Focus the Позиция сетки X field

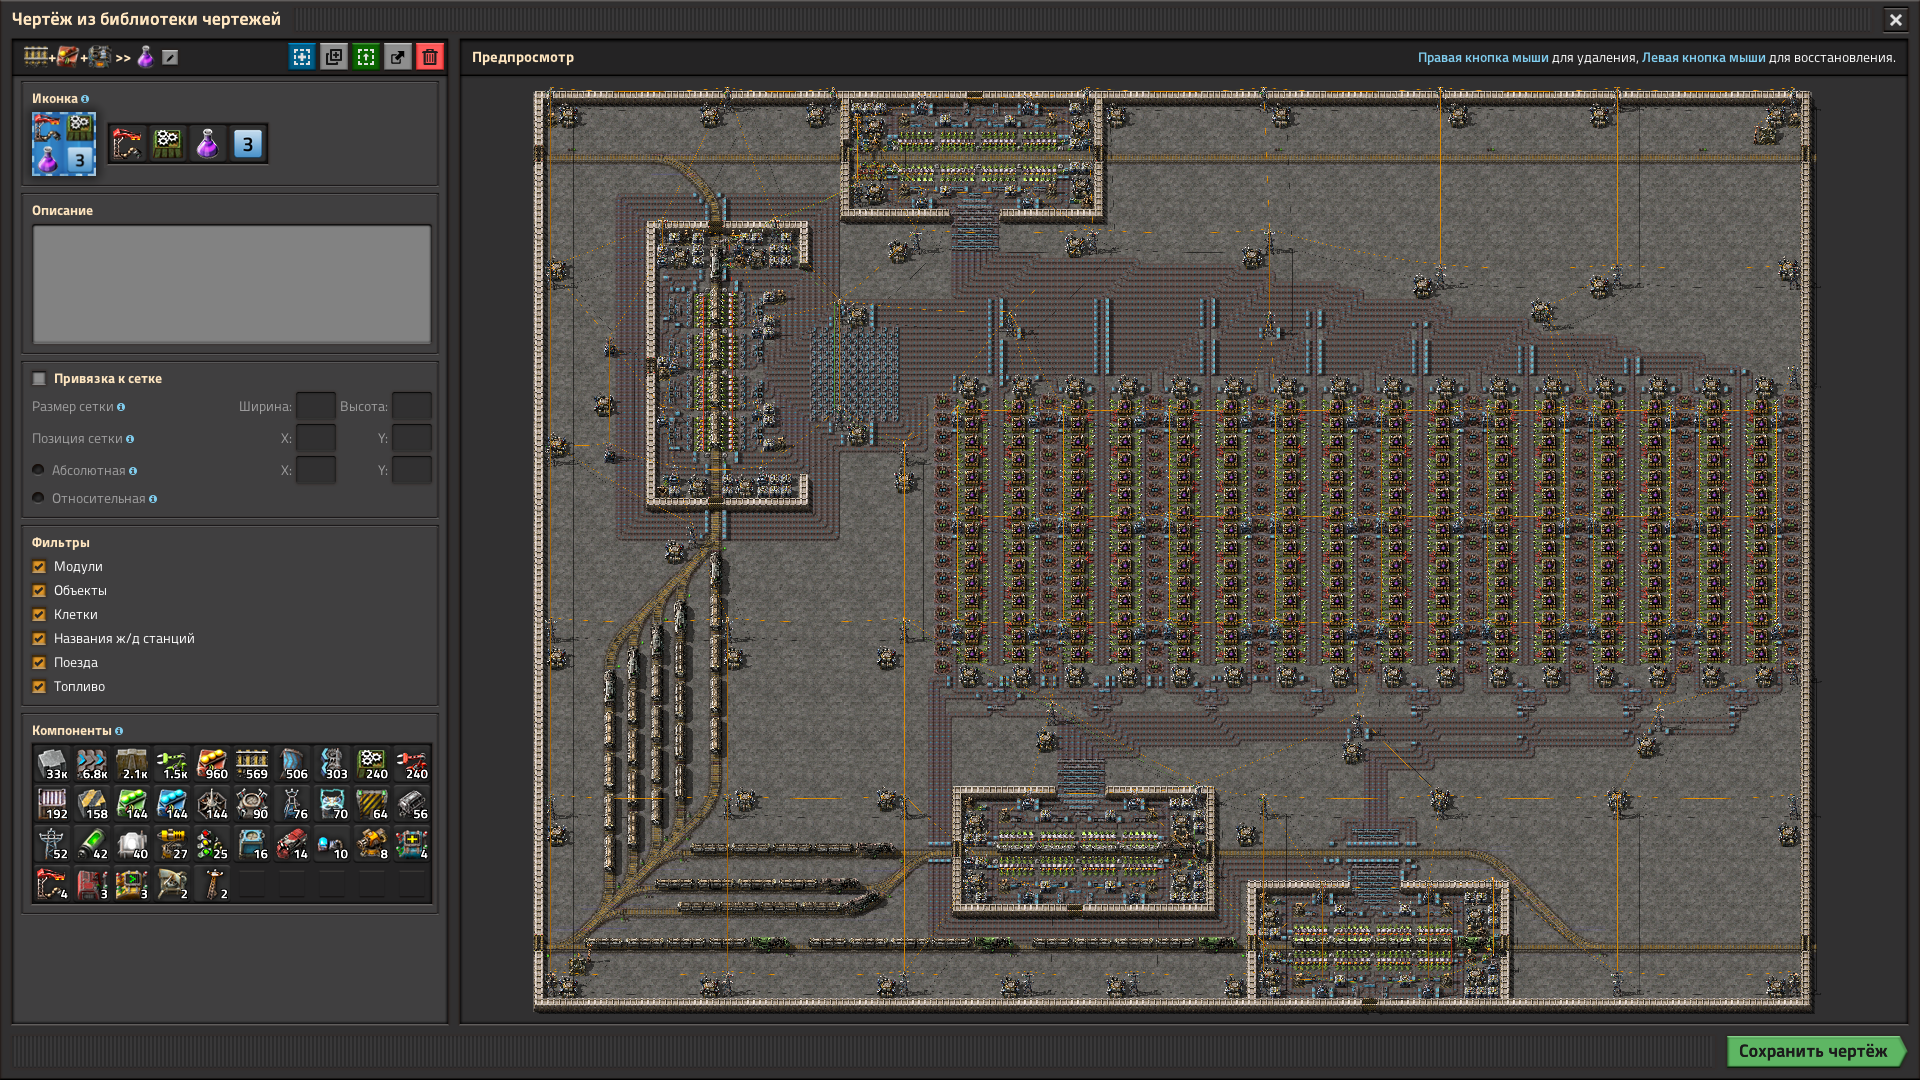(316, 438)
